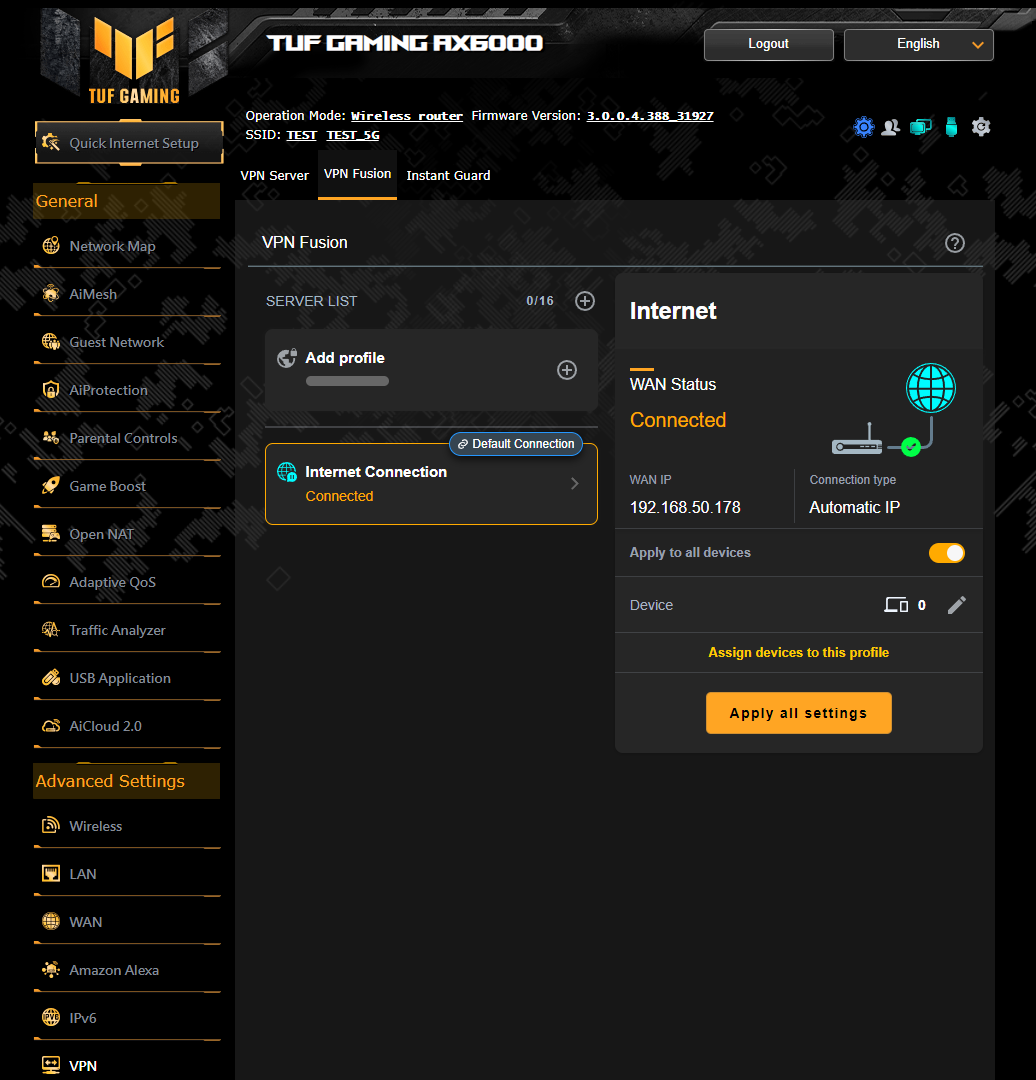
Task: Click Apply all settings button
Action: [x=798, y=713]
